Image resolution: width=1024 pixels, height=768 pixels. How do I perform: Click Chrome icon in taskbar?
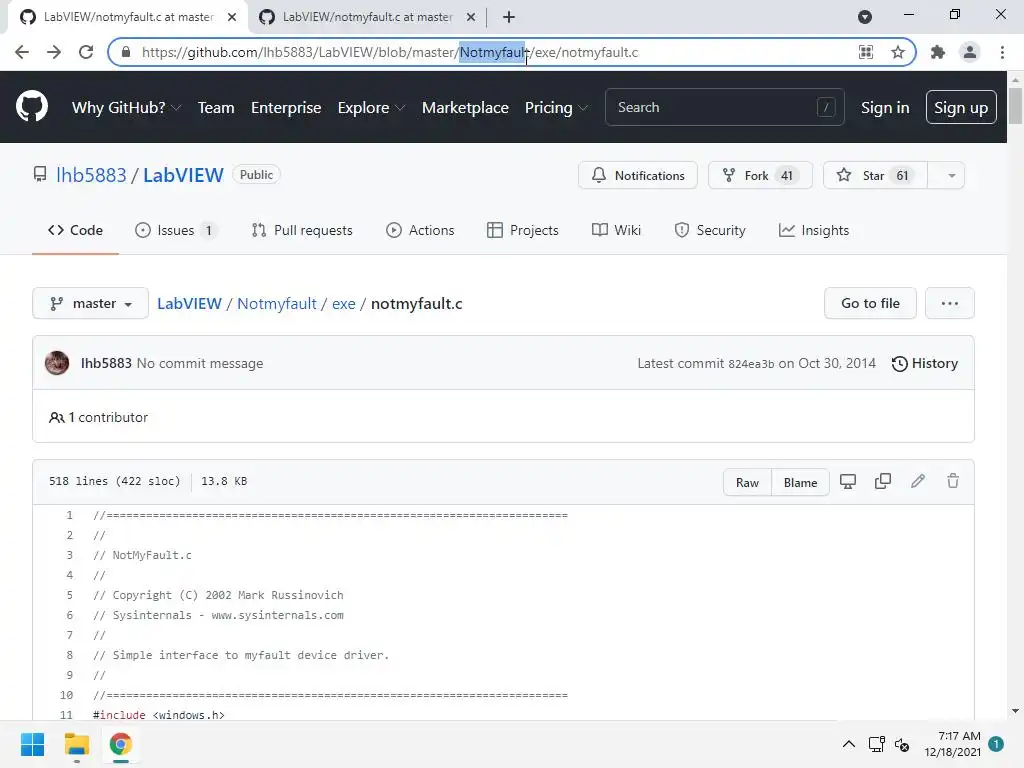[121, 744]
